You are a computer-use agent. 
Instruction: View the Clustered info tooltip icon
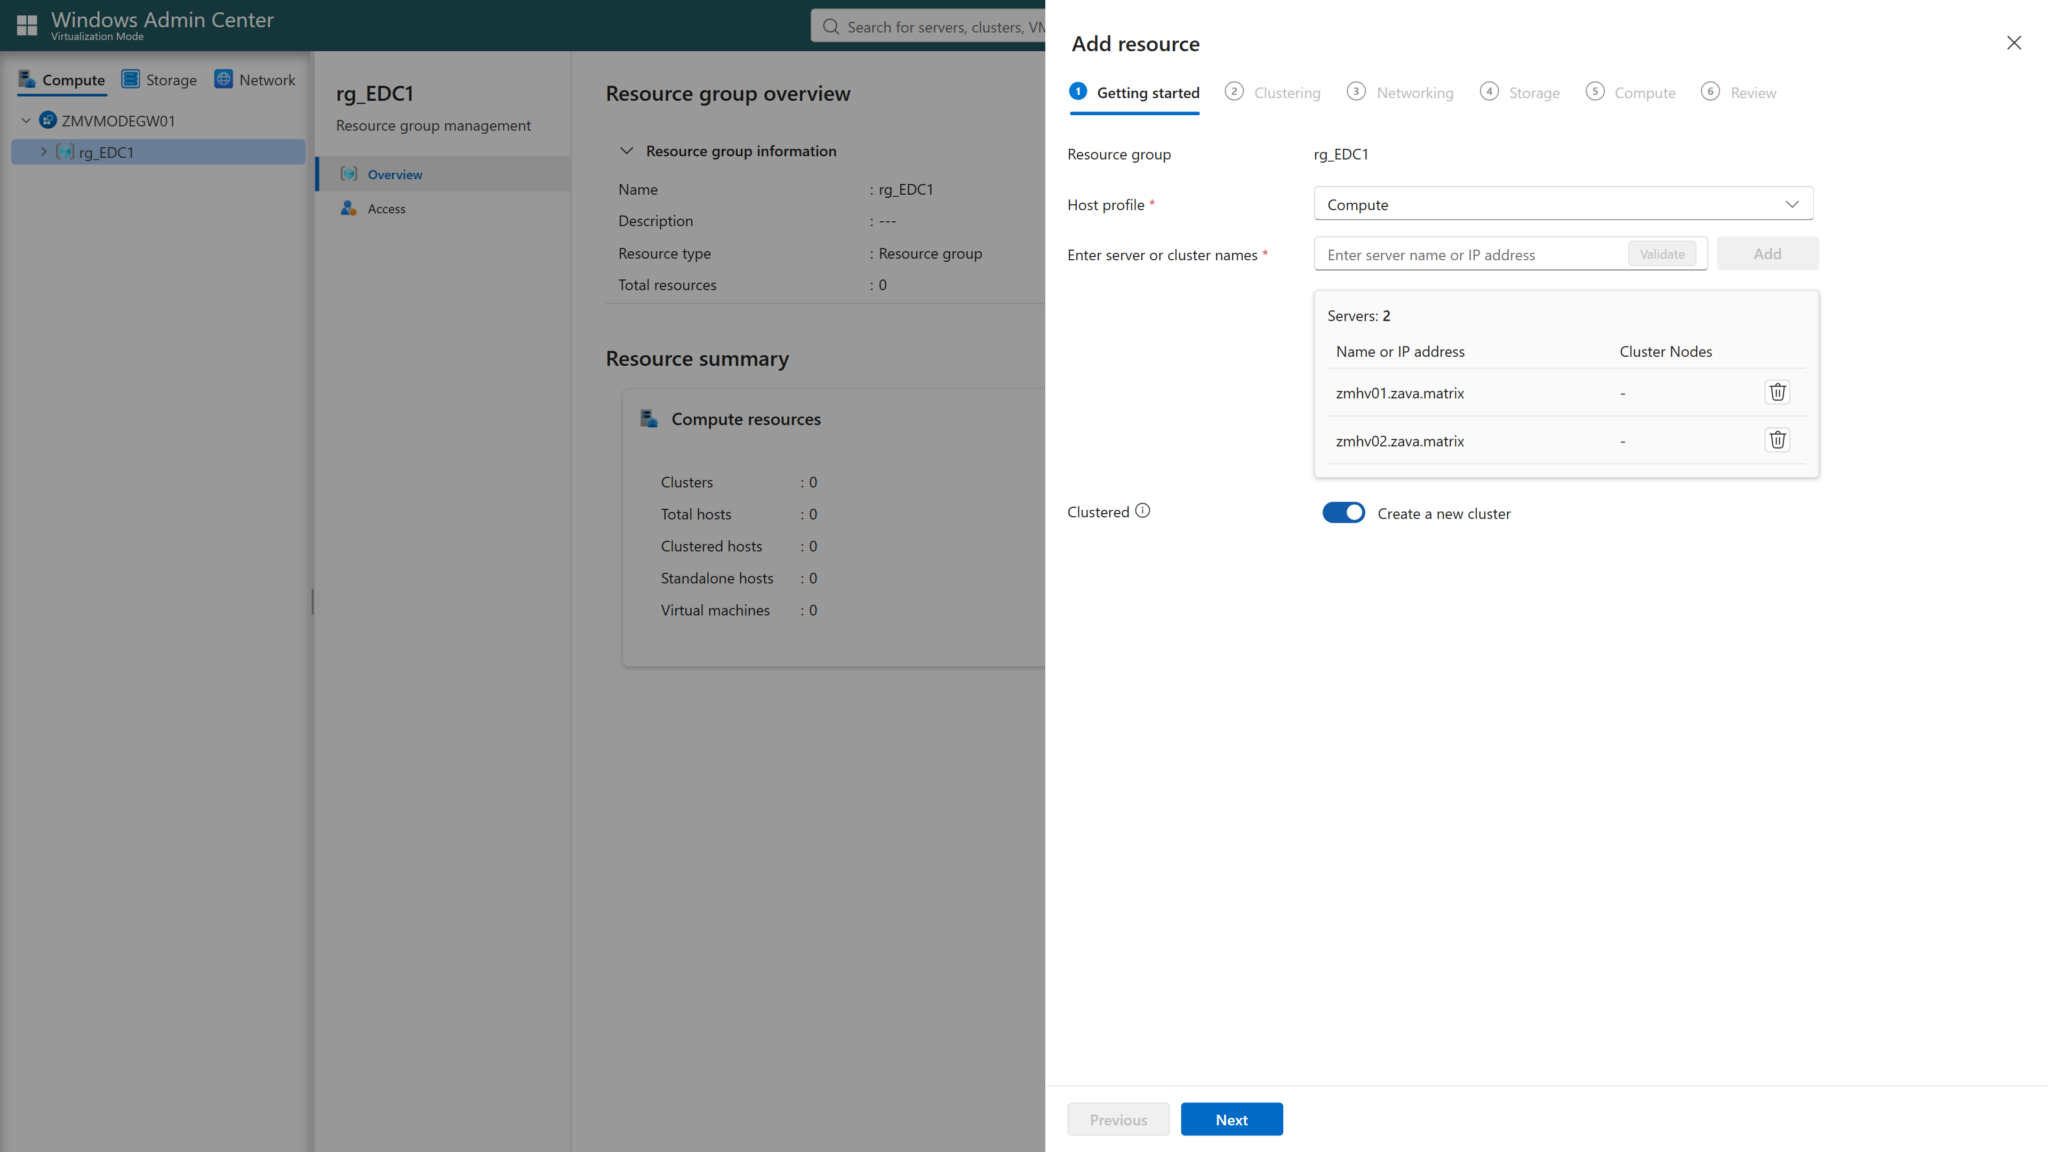[1140, 510]
